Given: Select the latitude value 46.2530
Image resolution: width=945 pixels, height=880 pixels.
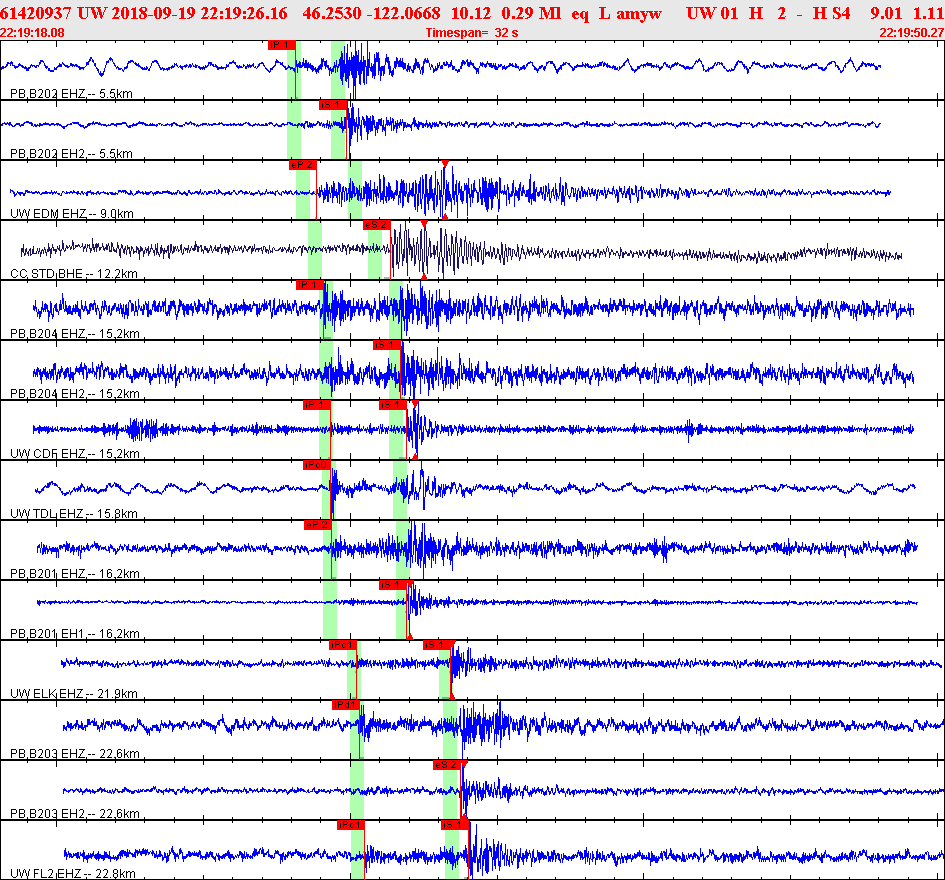Looking at the screenshot, I should pyautogui.click(x=331, y=13).
